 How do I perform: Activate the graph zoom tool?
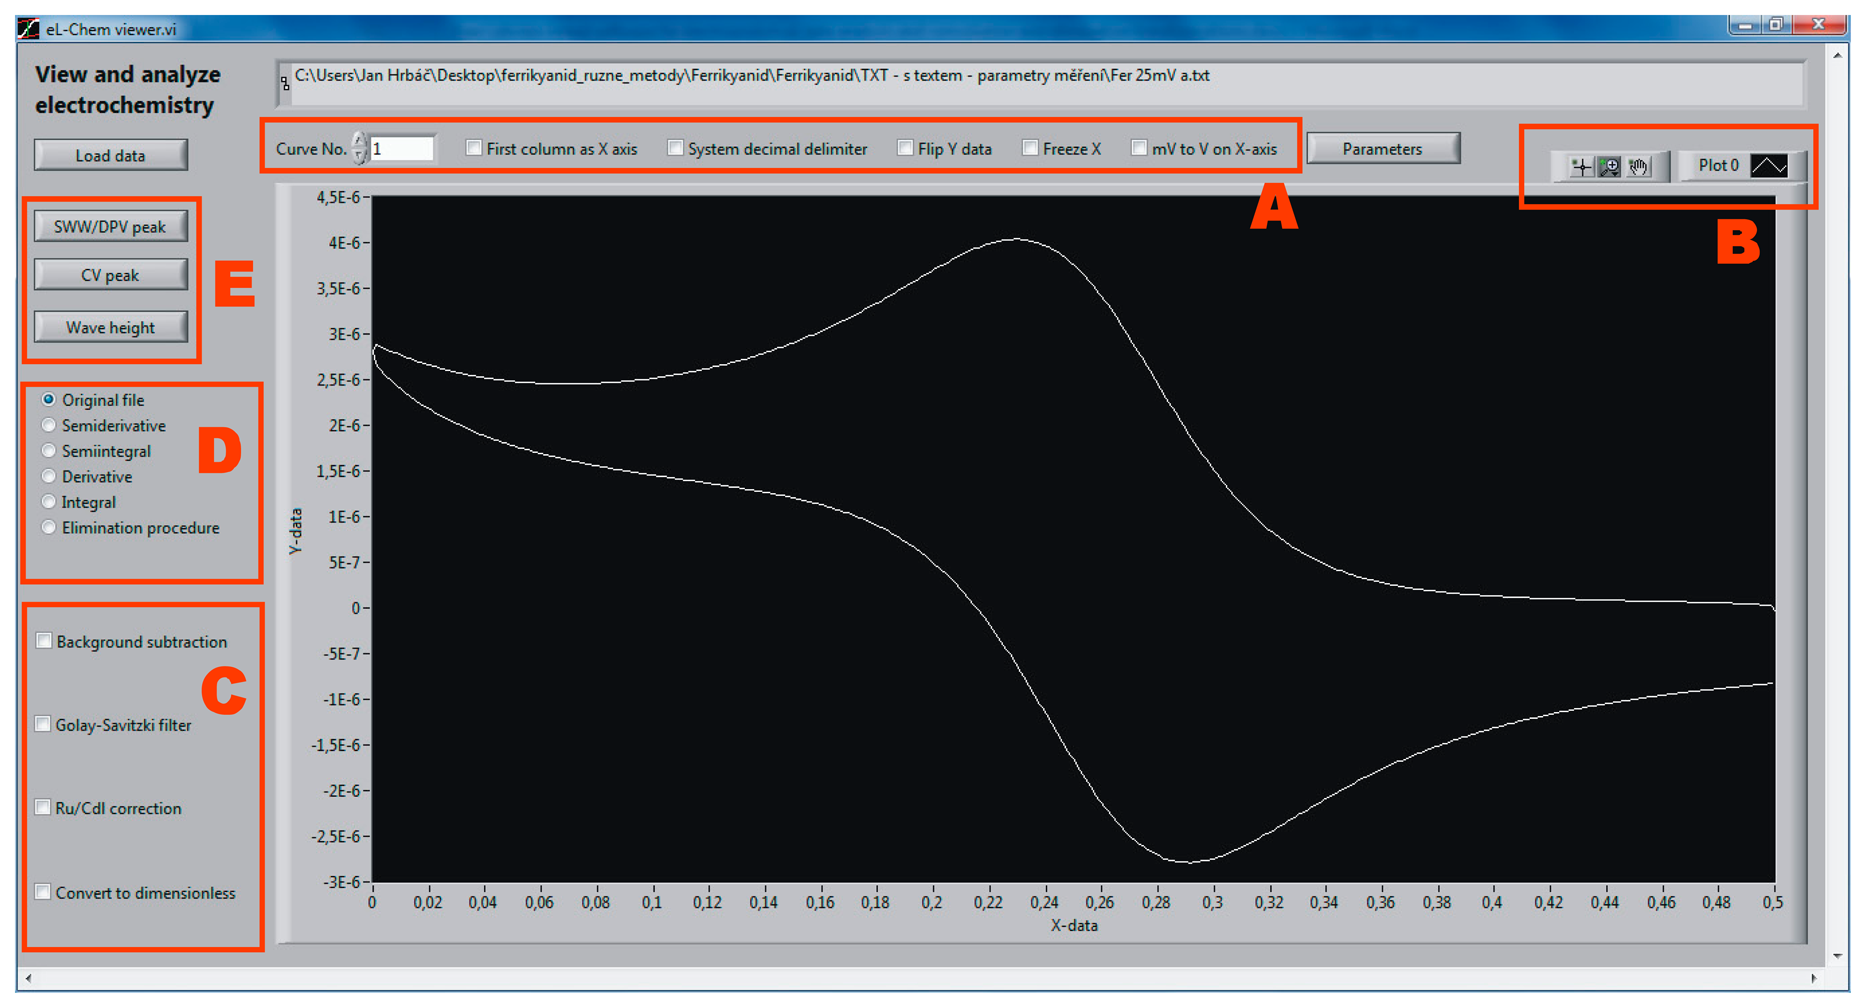point(1609,167)
